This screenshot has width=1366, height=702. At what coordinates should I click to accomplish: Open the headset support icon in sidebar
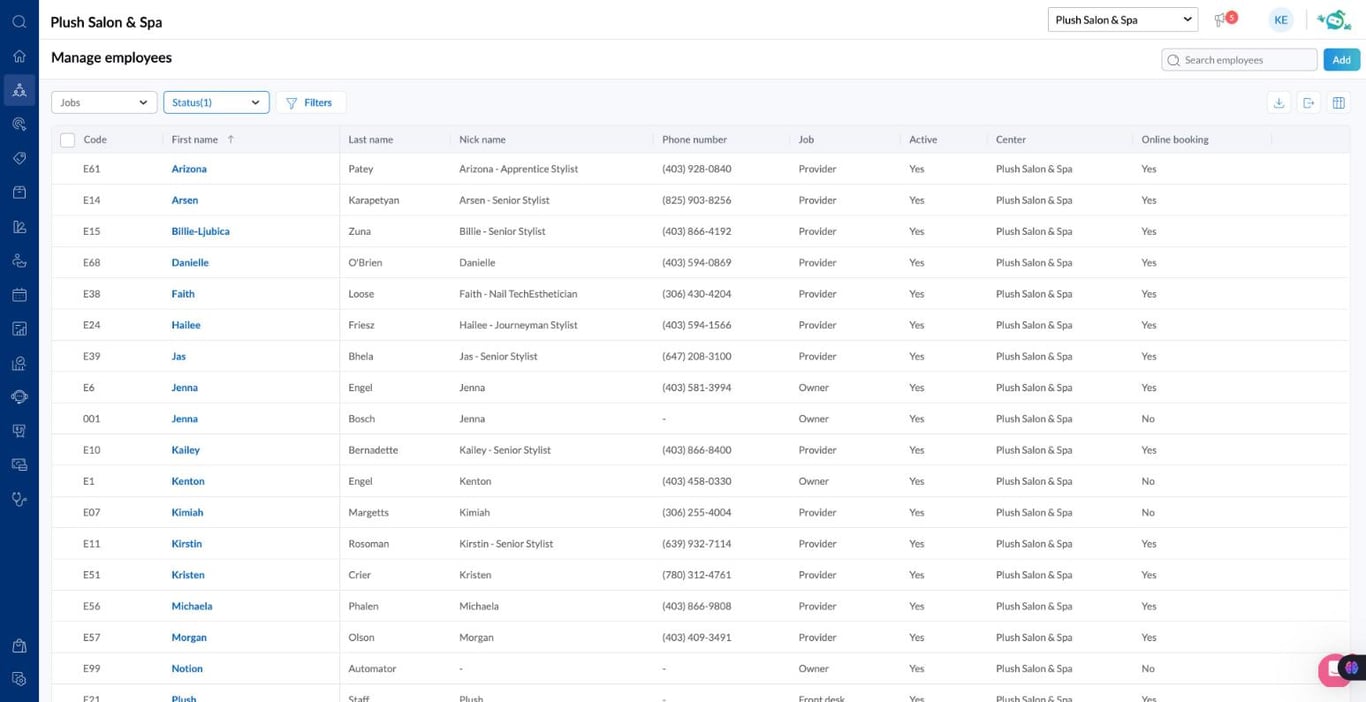pos(19,397)
